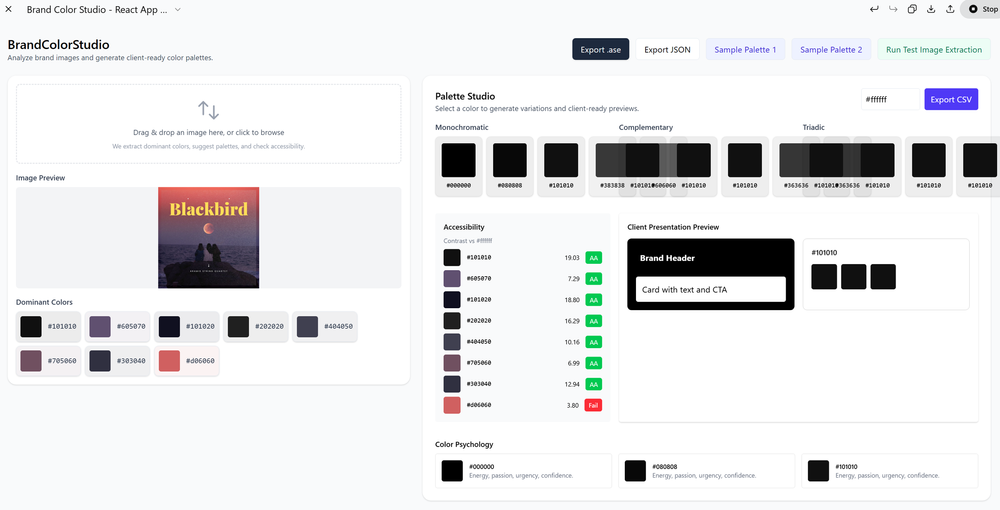The width and height of the screenshot is (1000, 510).
Task: Click AA badge beside contrast 7.29
Action: point(593,279)
